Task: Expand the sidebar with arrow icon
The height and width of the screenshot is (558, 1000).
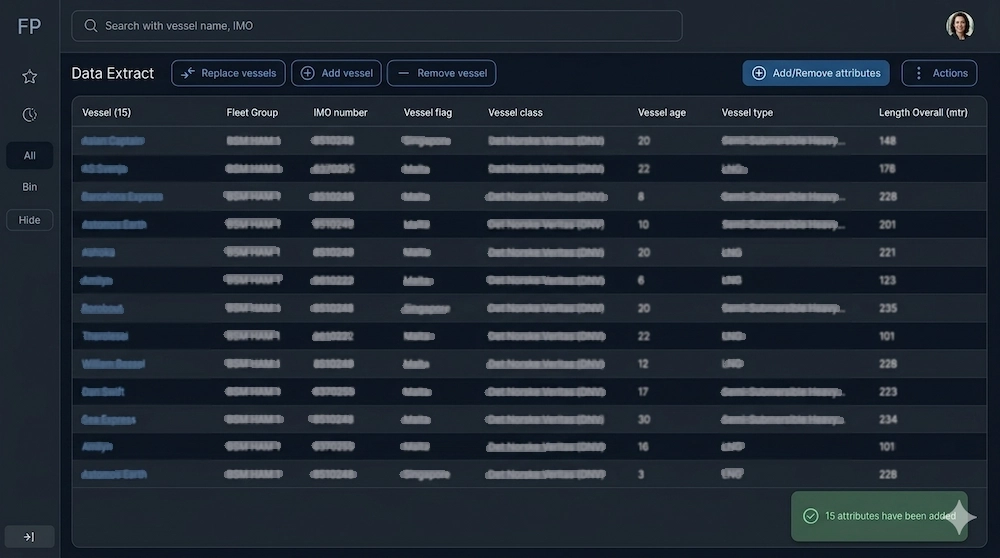Action: coord(29,537)
